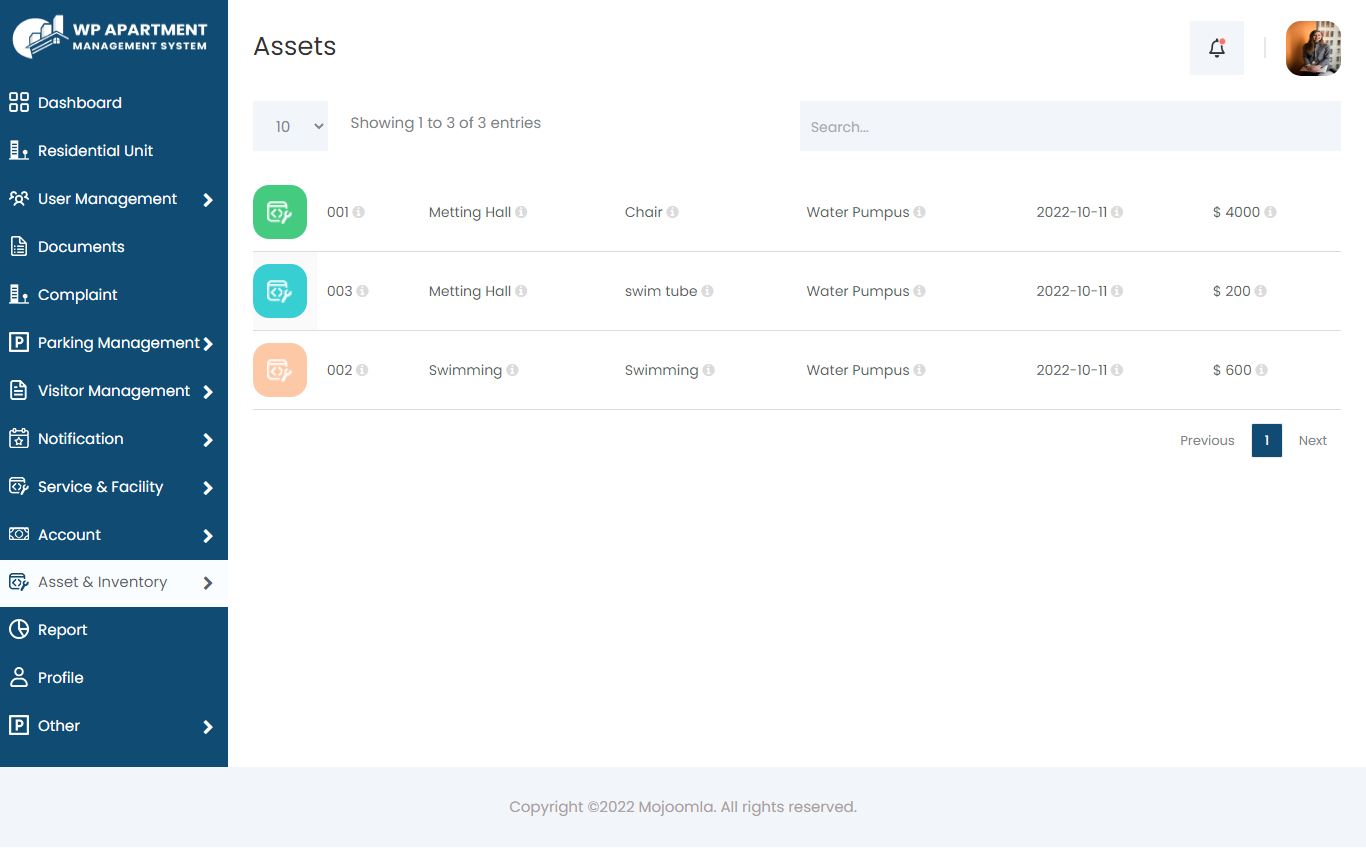Click the swim tube asset name
The image size is (1366, 848).
tap(661, 291)
